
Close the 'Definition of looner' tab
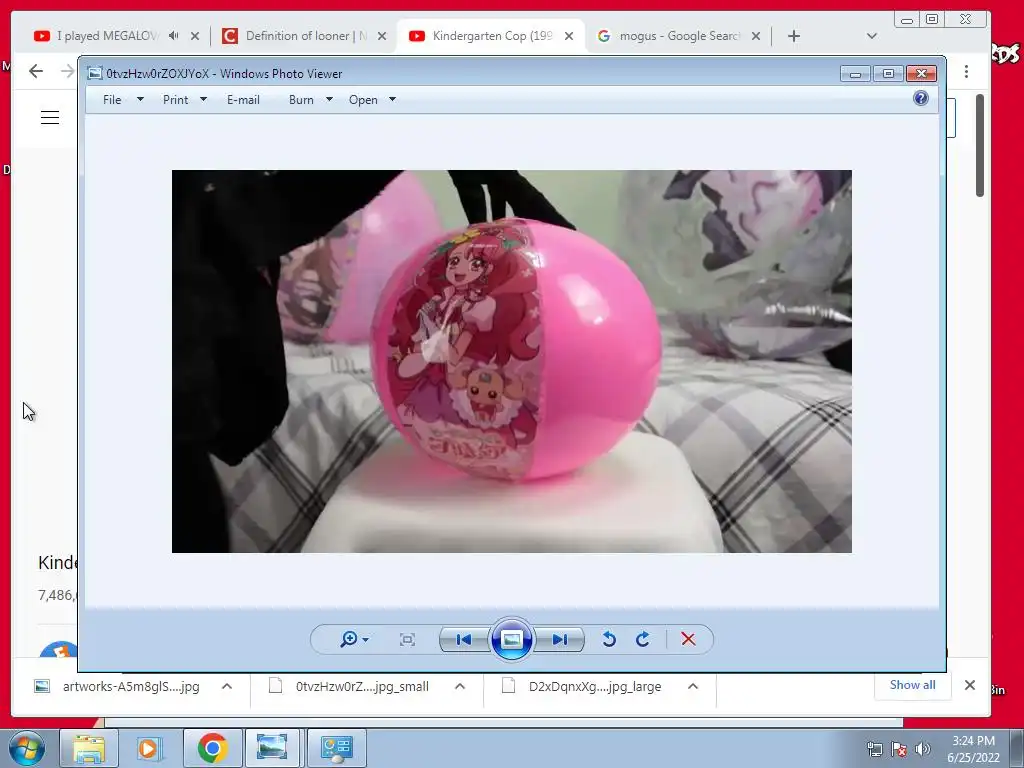382,36
